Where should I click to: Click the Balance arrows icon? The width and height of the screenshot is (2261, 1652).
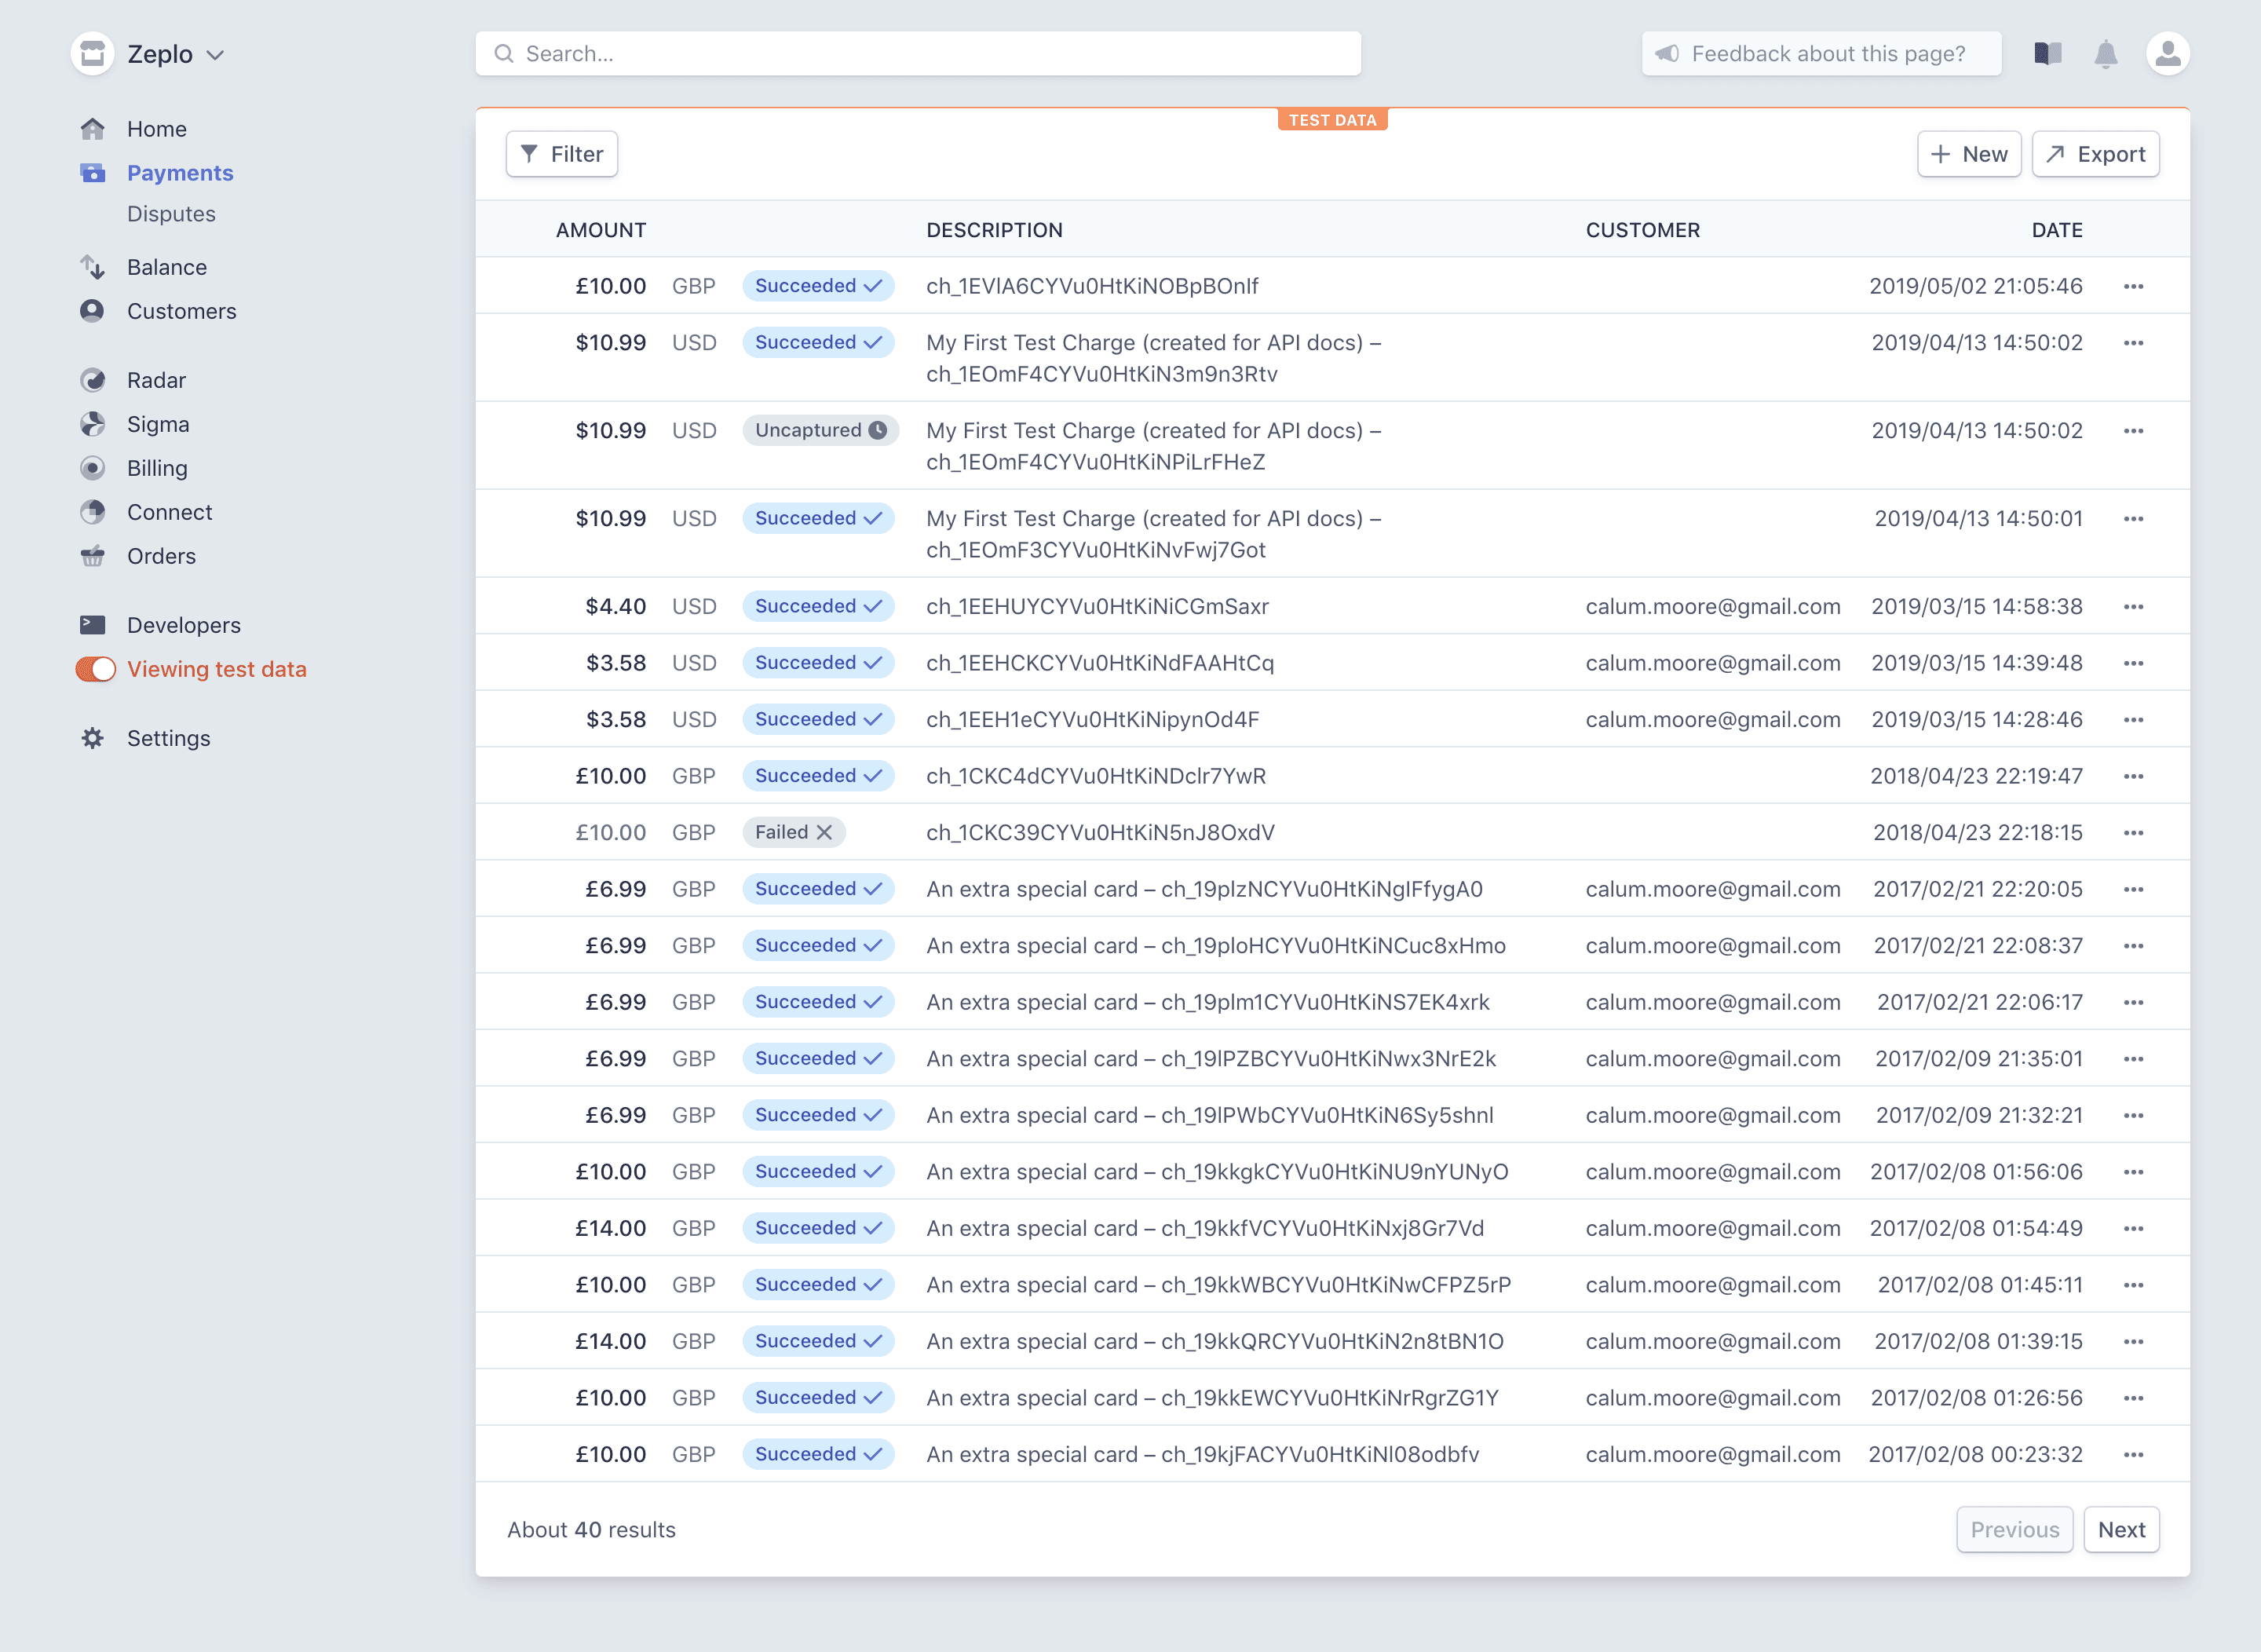[x=93, y=267]
